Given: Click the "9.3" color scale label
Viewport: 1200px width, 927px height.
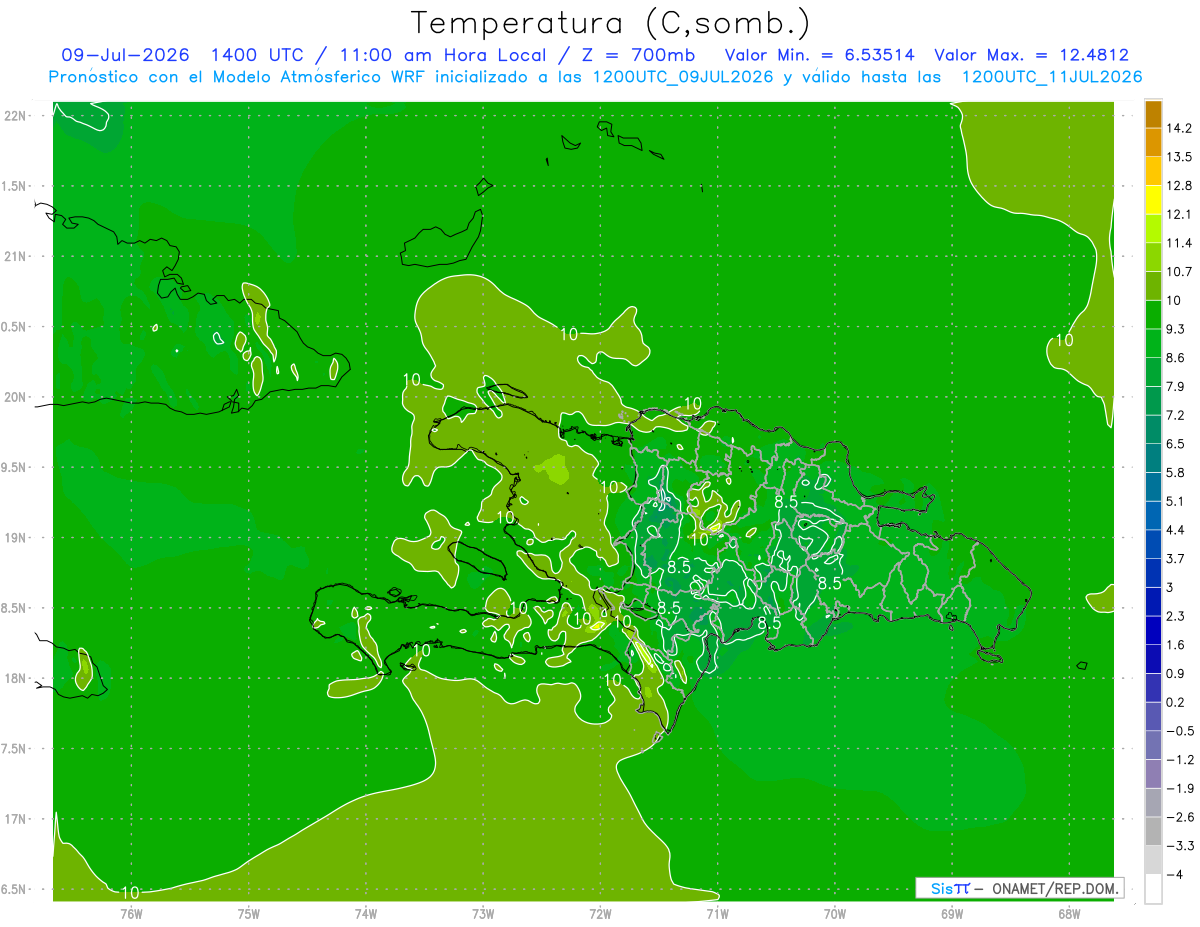Looking at the screenshot, I should 1175,329.
